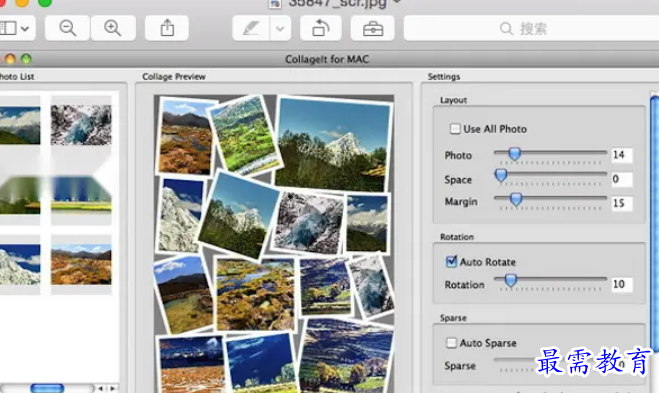Screen dimensions: 659x393
Task: Click the Margin slider handle
Action: coord(516,199)
